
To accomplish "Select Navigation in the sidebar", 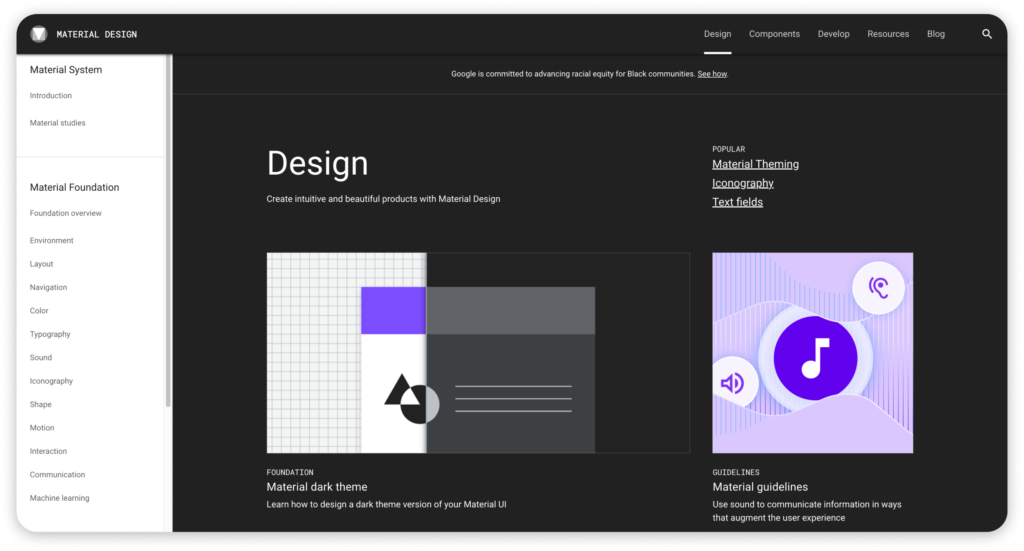I will click(x=48, y=287).
